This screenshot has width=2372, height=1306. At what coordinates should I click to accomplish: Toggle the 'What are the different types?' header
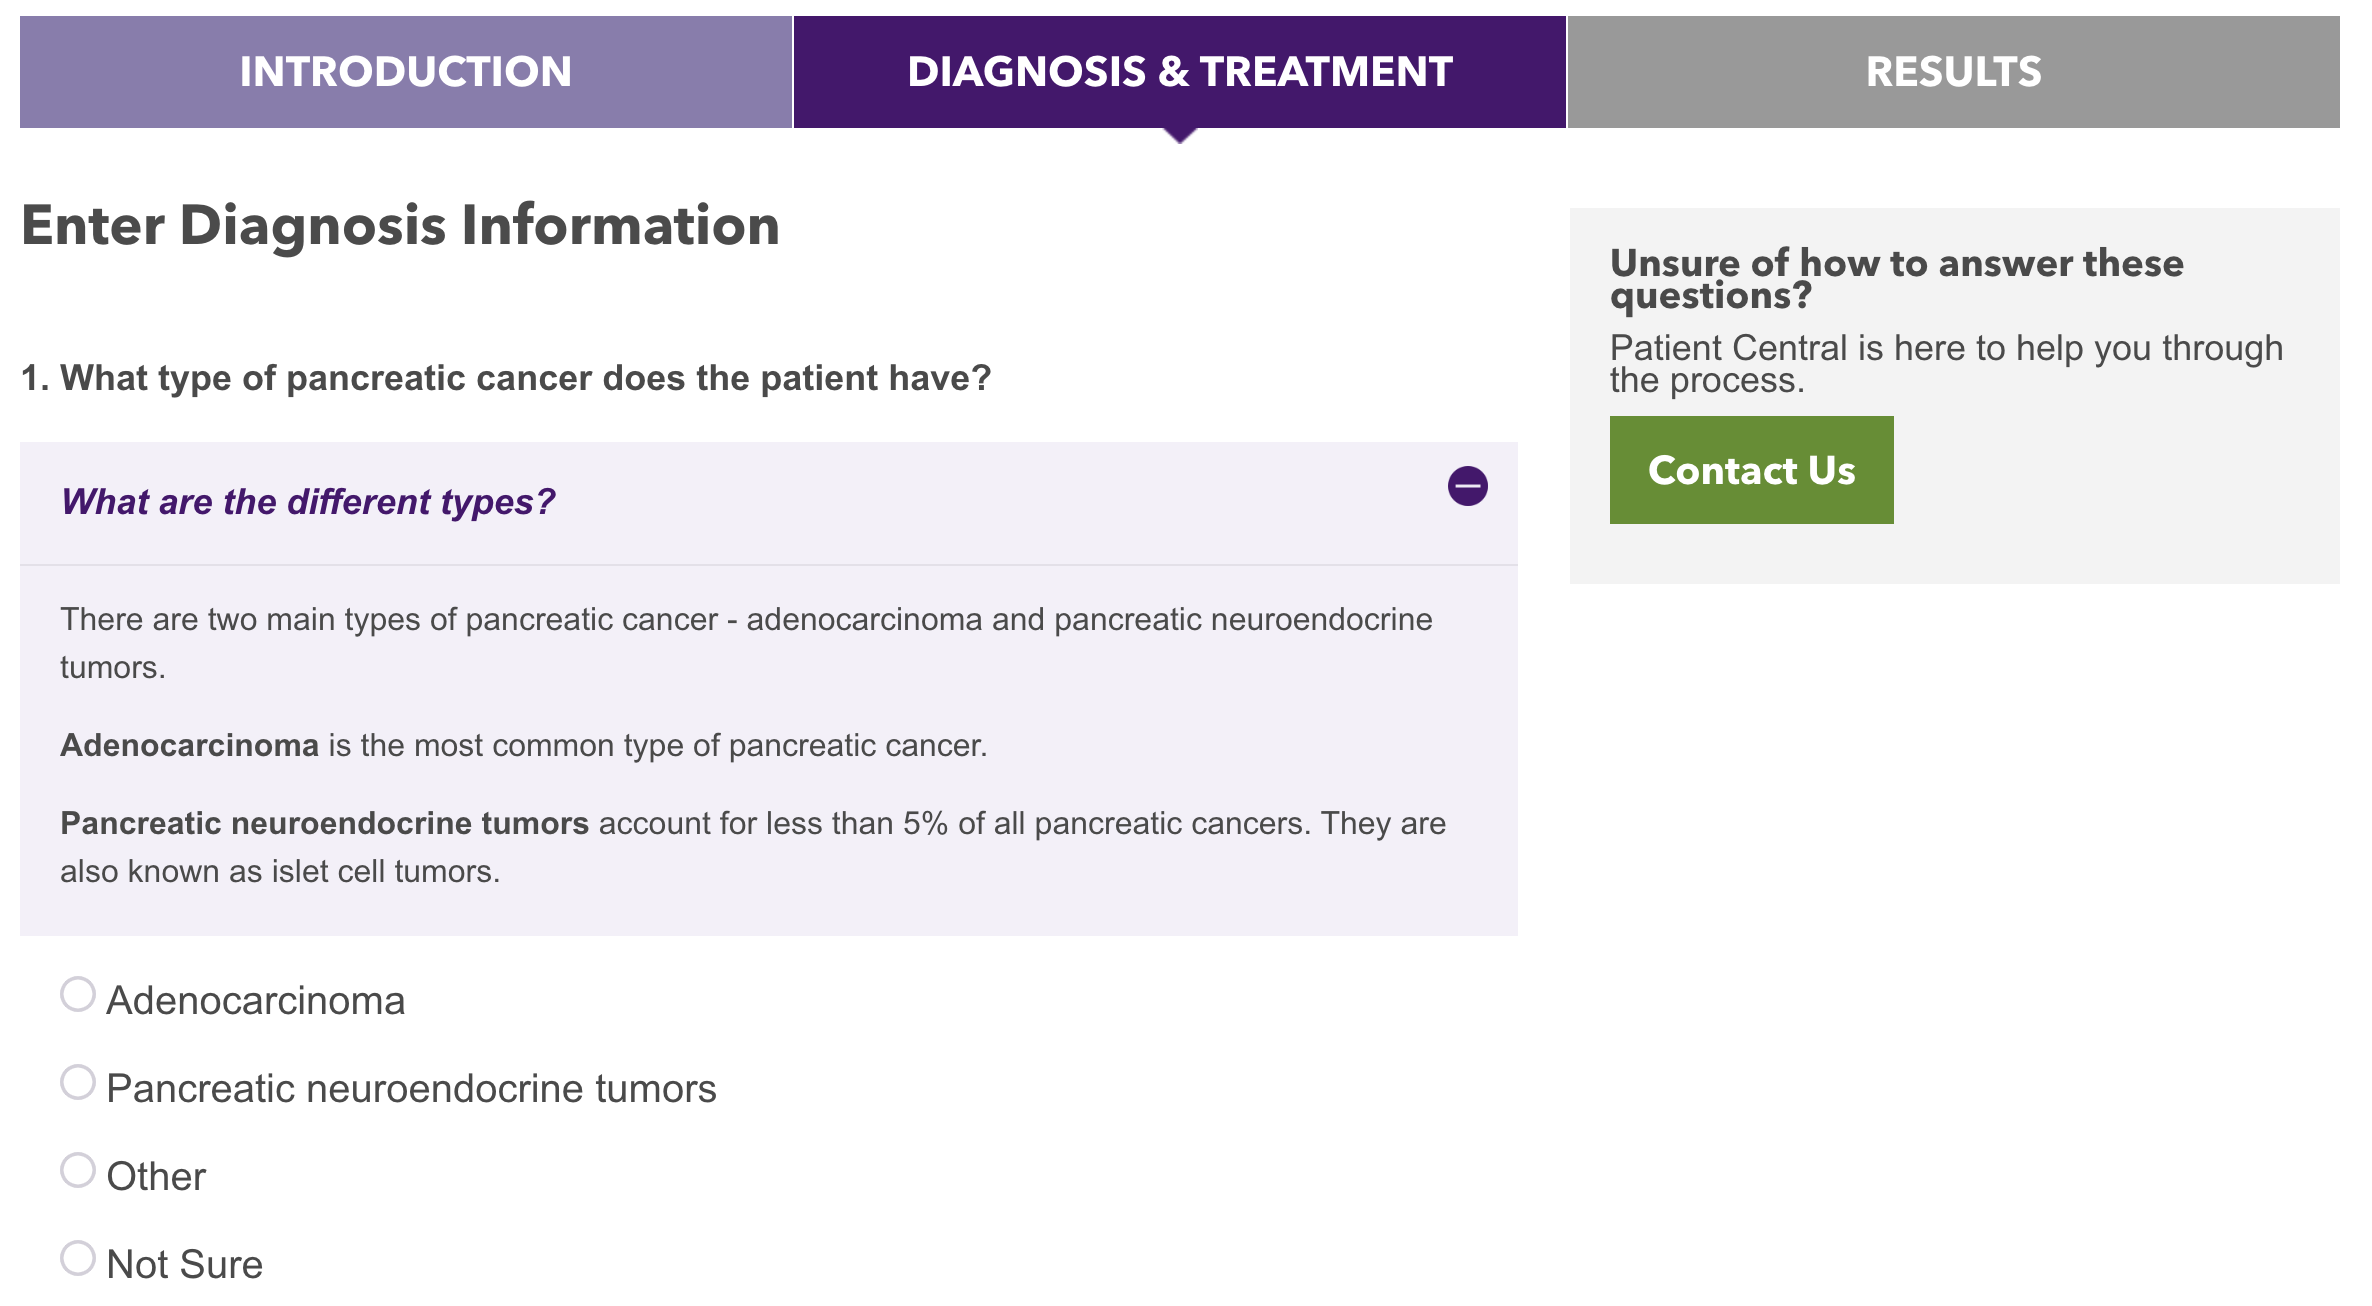[x=308, y=502]
